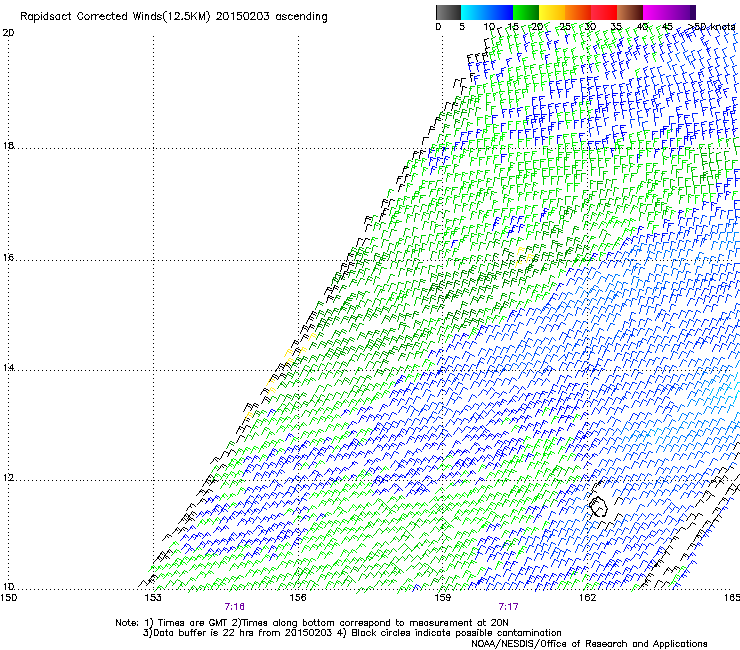
Task: Click the latitude label '18'
Action: [x=8, y=145]
